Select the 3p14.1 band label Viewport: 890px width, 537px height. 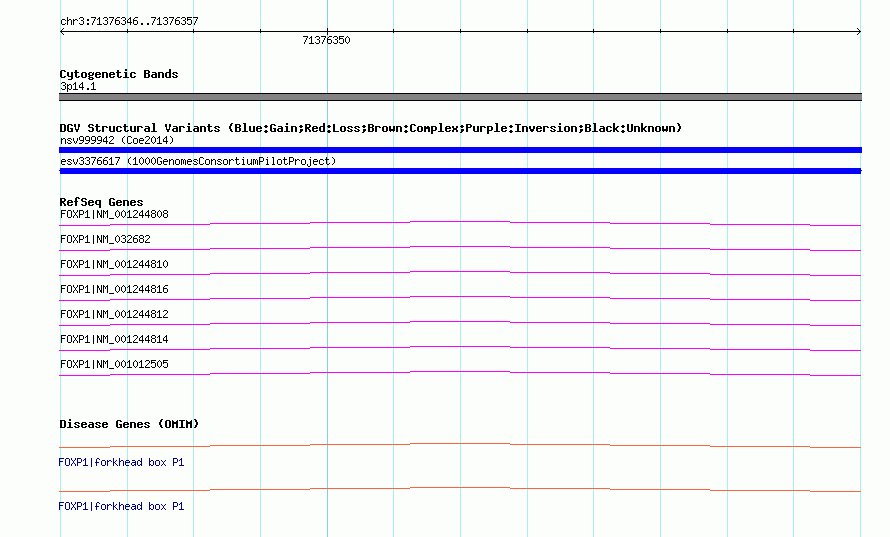(x=78, y=86)
